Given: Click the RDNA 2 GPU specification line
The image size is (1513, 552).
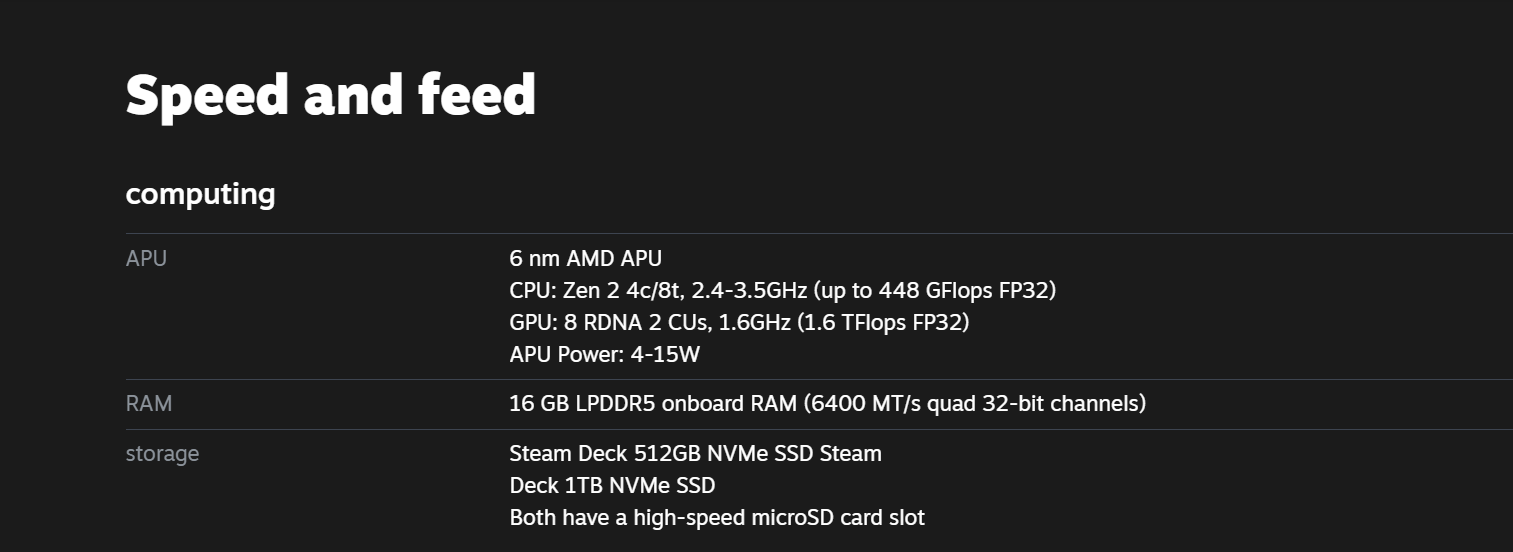Looking at the screenshot, I should pos(740,322).
